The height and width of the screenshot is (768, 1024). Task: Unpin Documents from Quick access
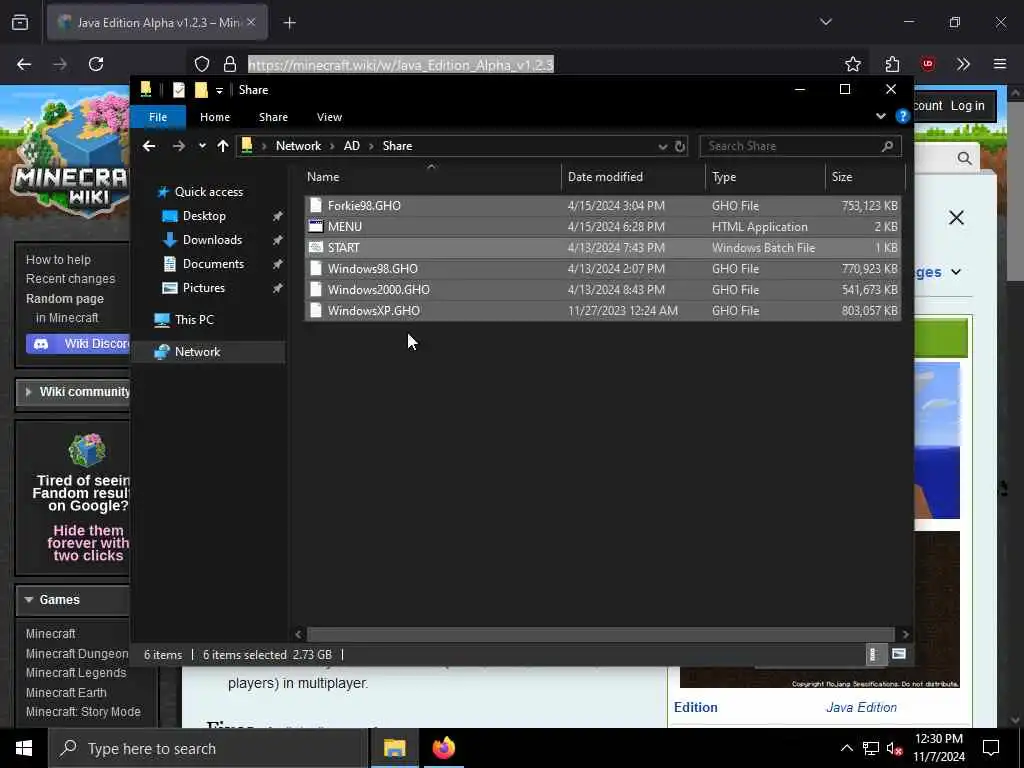click(278, 264)
